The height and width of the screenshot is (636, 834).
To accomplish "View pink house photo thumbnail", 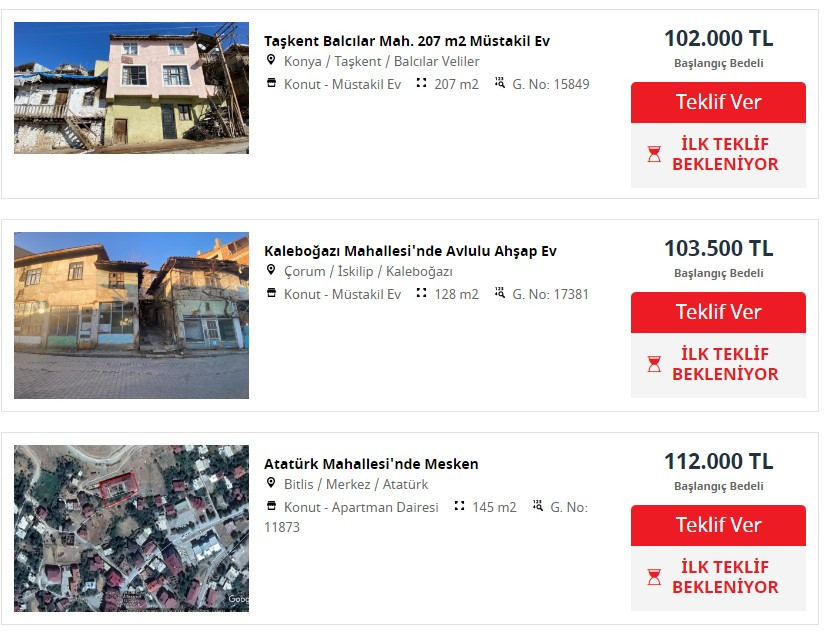I will tap(131, 88).
